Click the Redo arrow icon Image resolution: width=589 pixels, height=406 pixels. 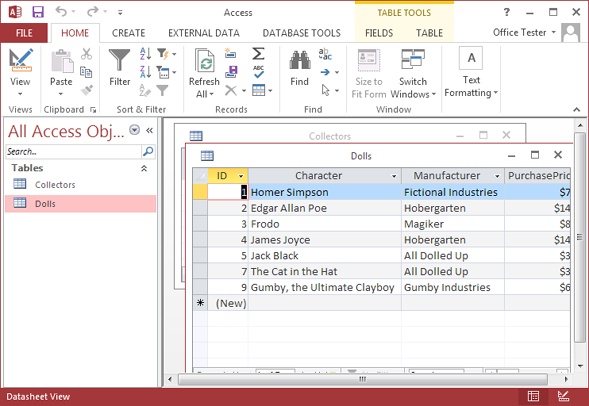[92, 12]
